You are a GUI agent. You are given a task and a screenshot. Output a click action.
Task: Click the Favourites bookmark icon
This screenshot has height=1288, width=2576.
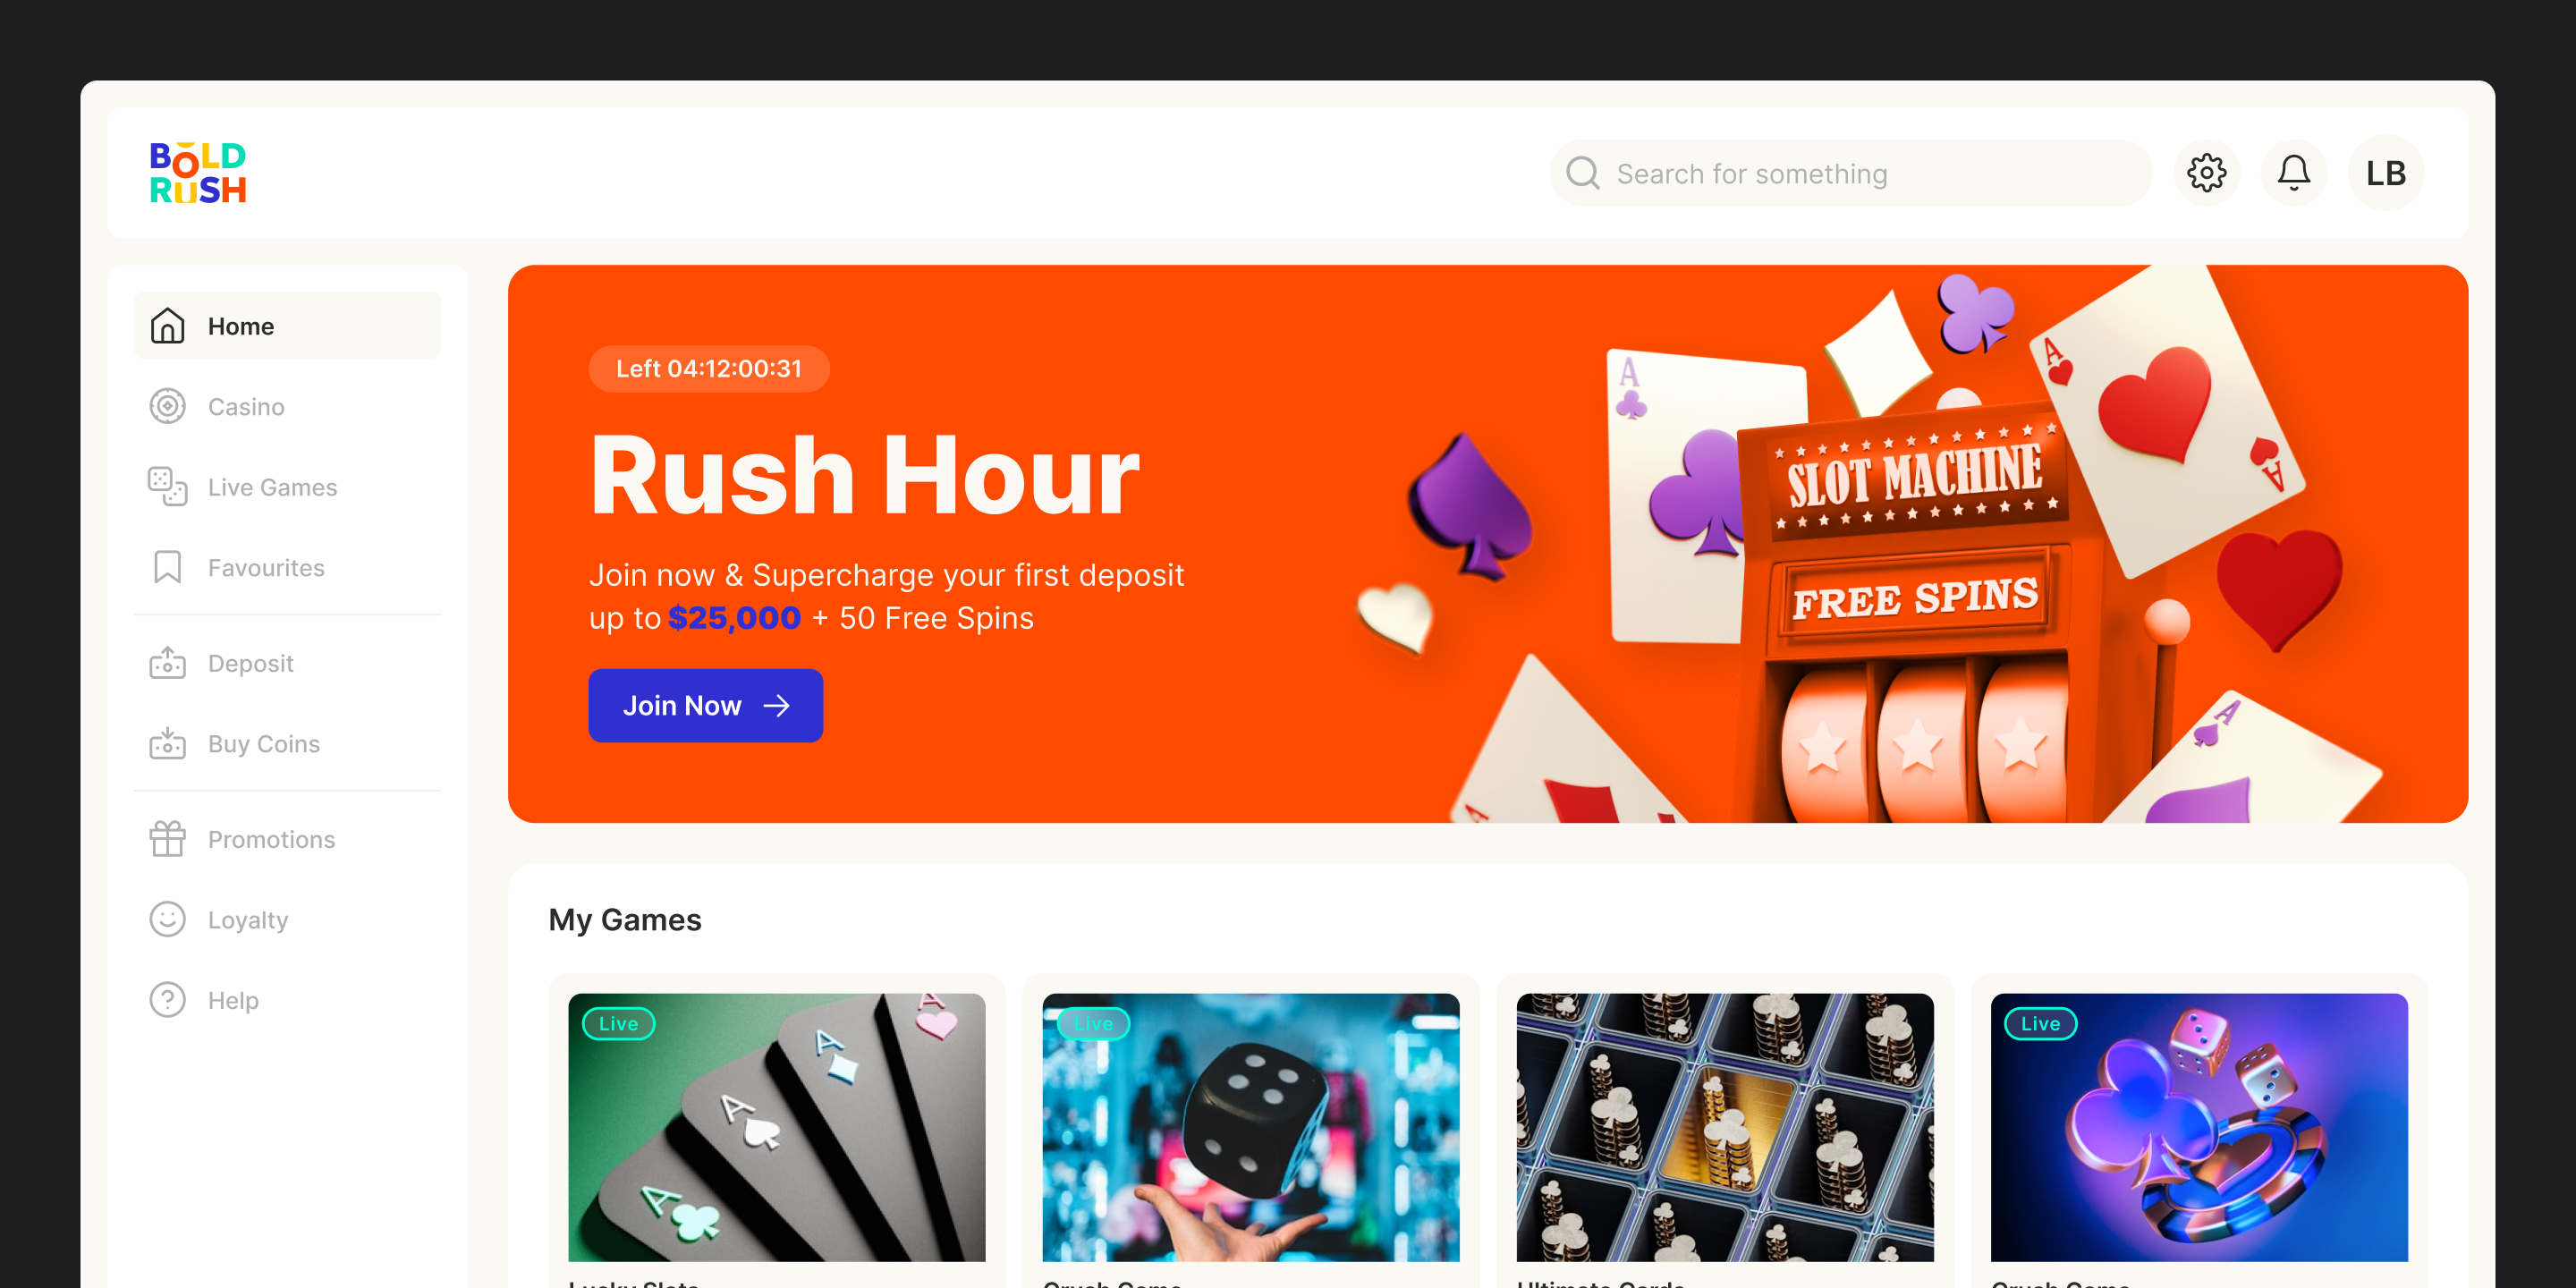point(167,567)
